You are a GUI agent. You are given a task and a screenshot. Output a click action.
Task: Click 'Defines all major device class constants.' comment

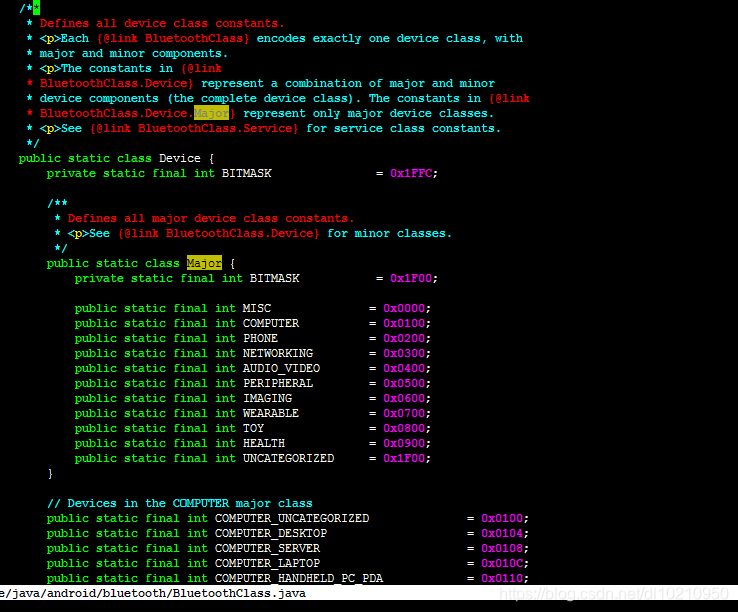tap(210, 218)
